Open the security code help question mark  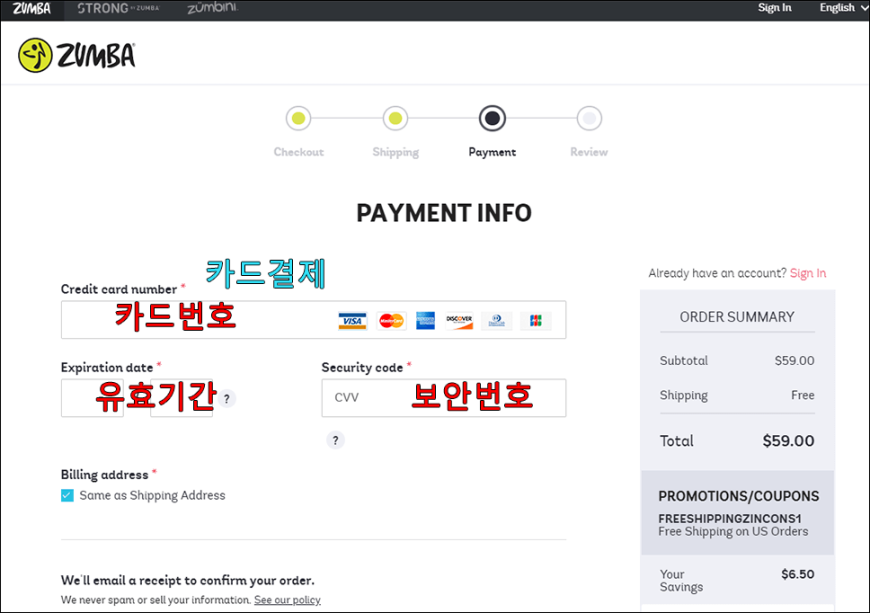point(335,440)
